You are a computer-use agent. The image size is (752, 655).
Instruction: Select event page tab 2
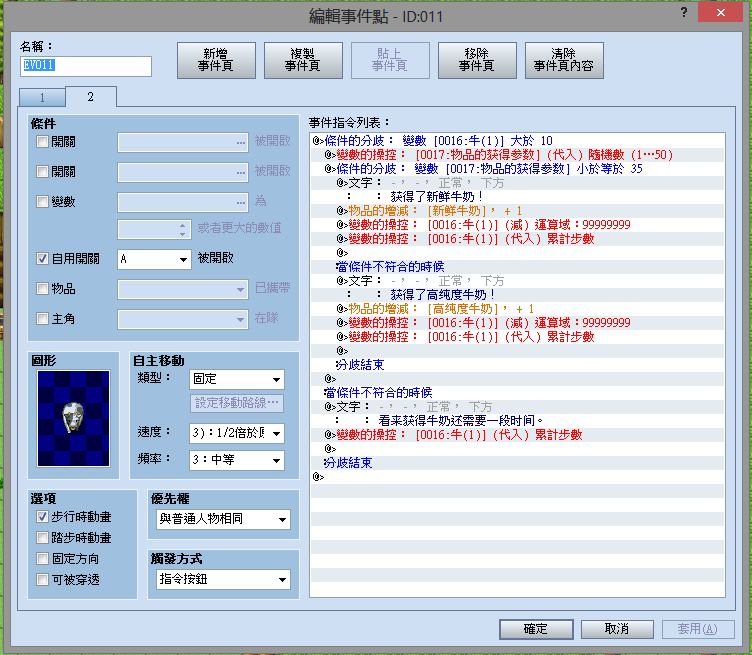point(91,97)
